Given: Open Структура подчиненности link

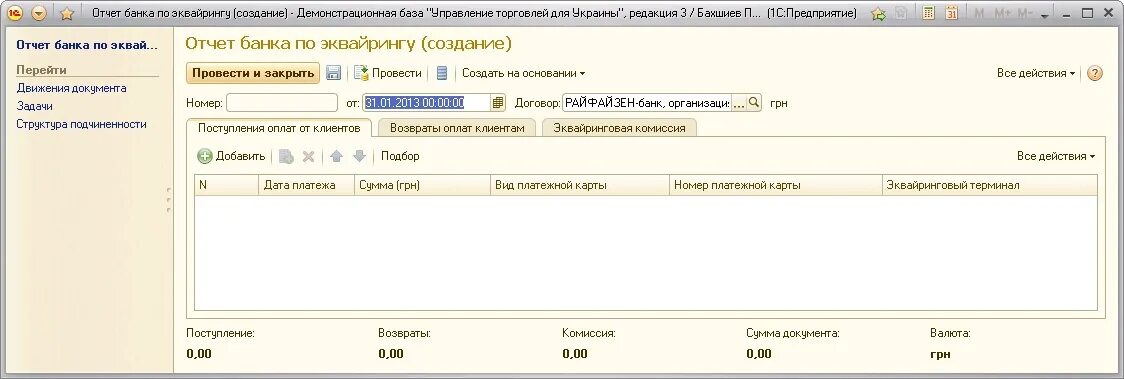Looking at the screenshot, I should pyautogui.click(x=82, y=124).
